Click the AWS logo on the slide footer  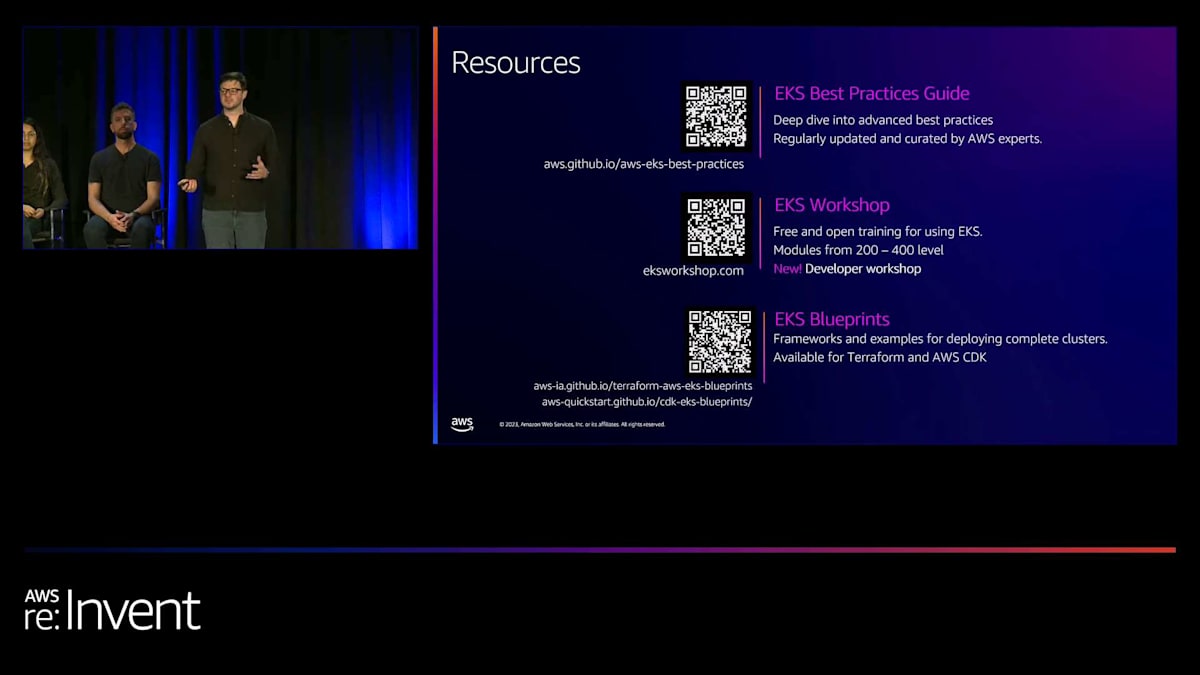click(x=462, y=424)
